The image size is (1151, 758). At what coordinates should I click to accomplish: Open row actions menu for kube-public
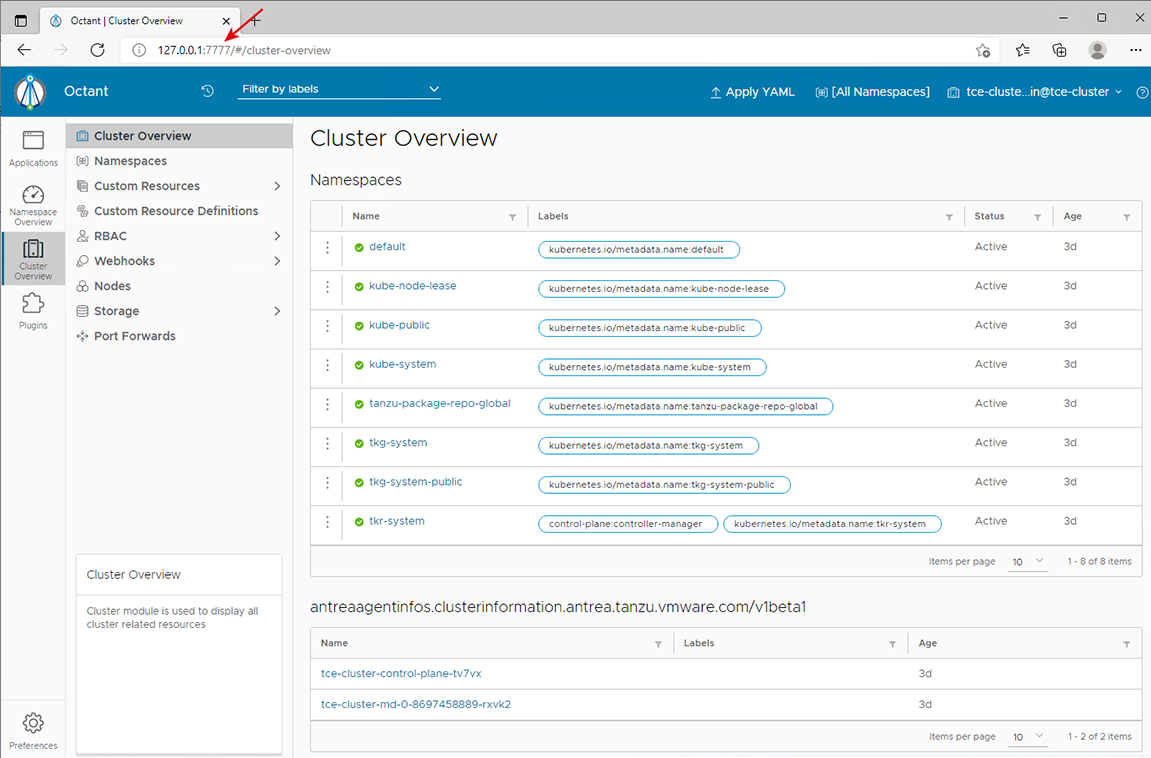[x=327, y=325]
